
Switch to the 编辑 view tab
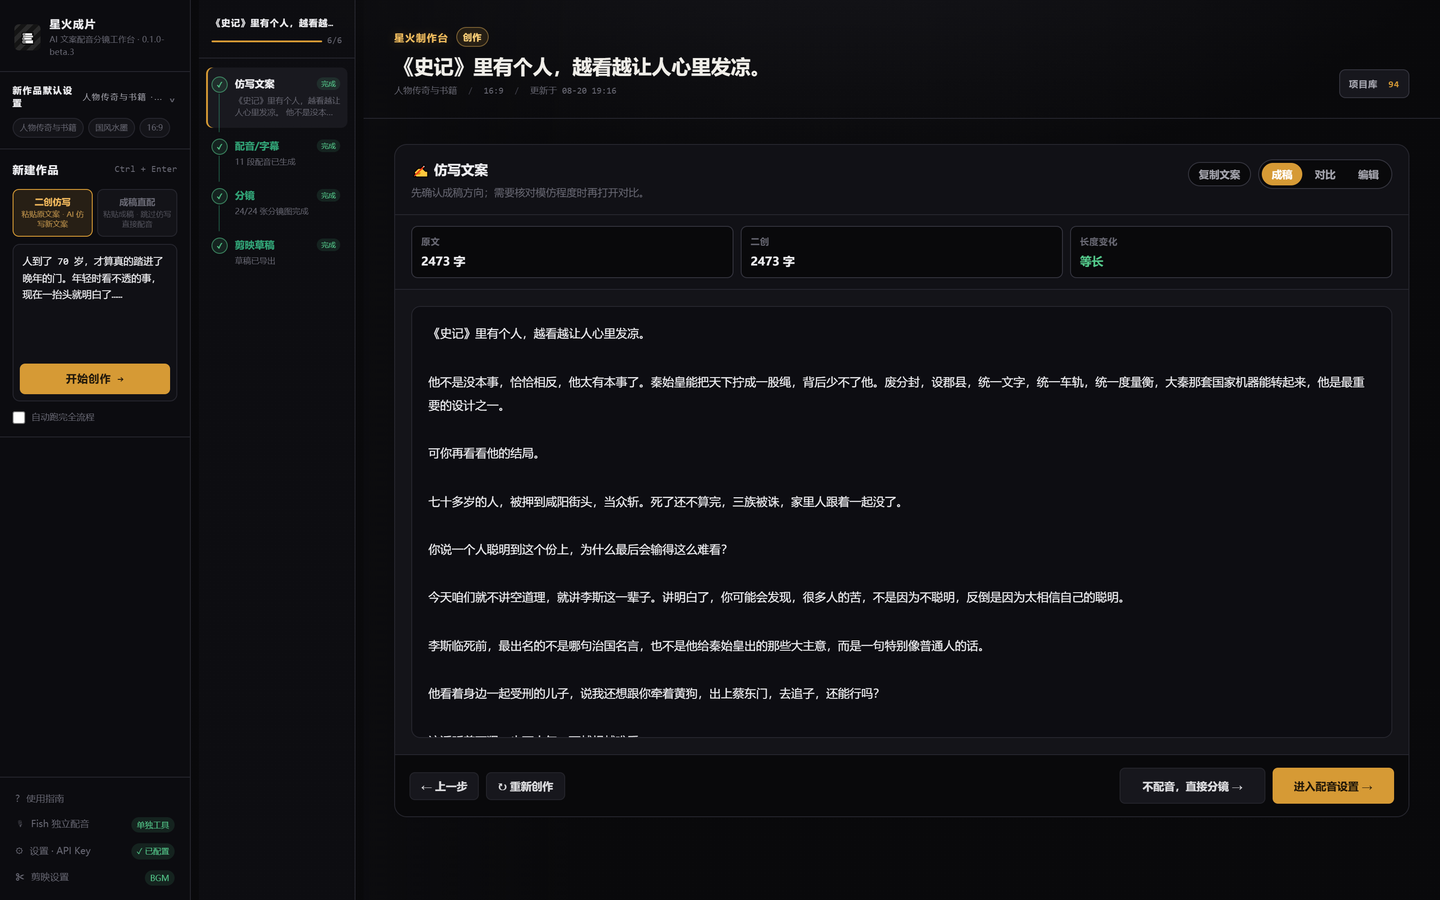(1368, 175)
